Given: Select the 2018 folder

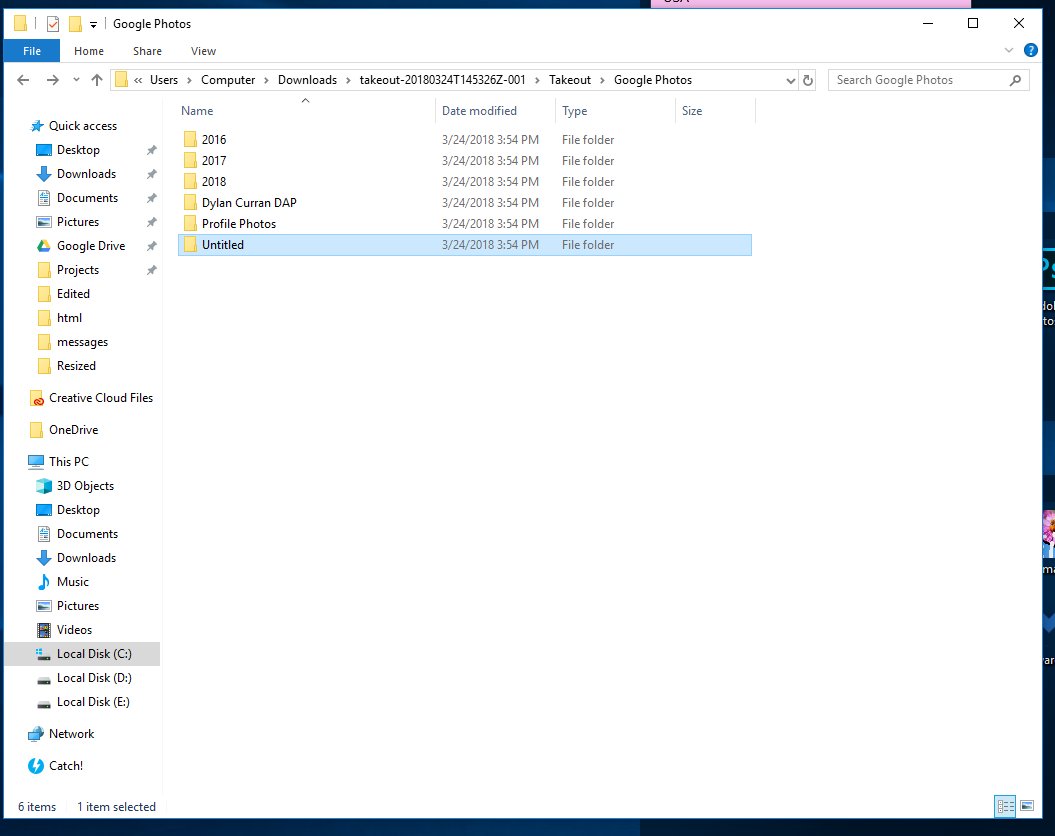Looking at the screenshot, I should [464, 182].
